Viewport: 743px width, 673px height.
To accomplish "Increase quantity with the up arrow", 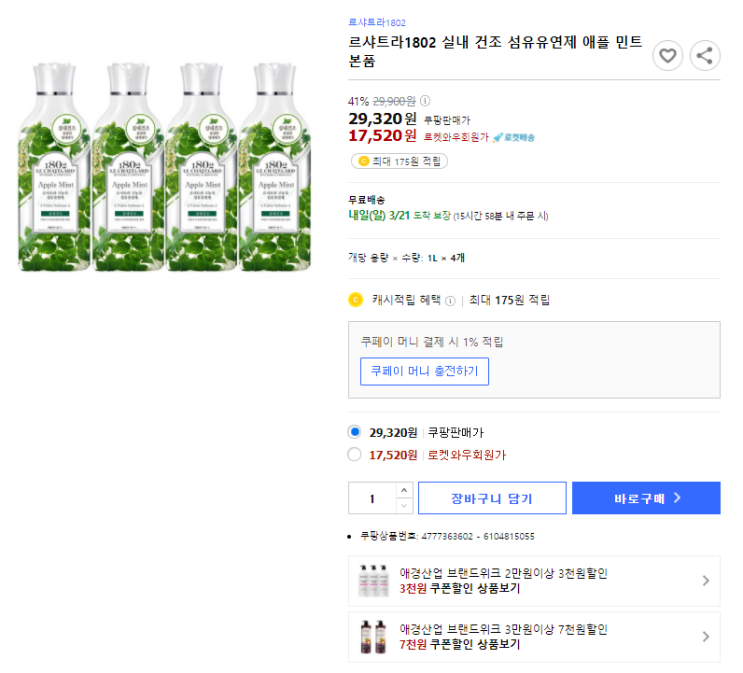I will (404, 490).
